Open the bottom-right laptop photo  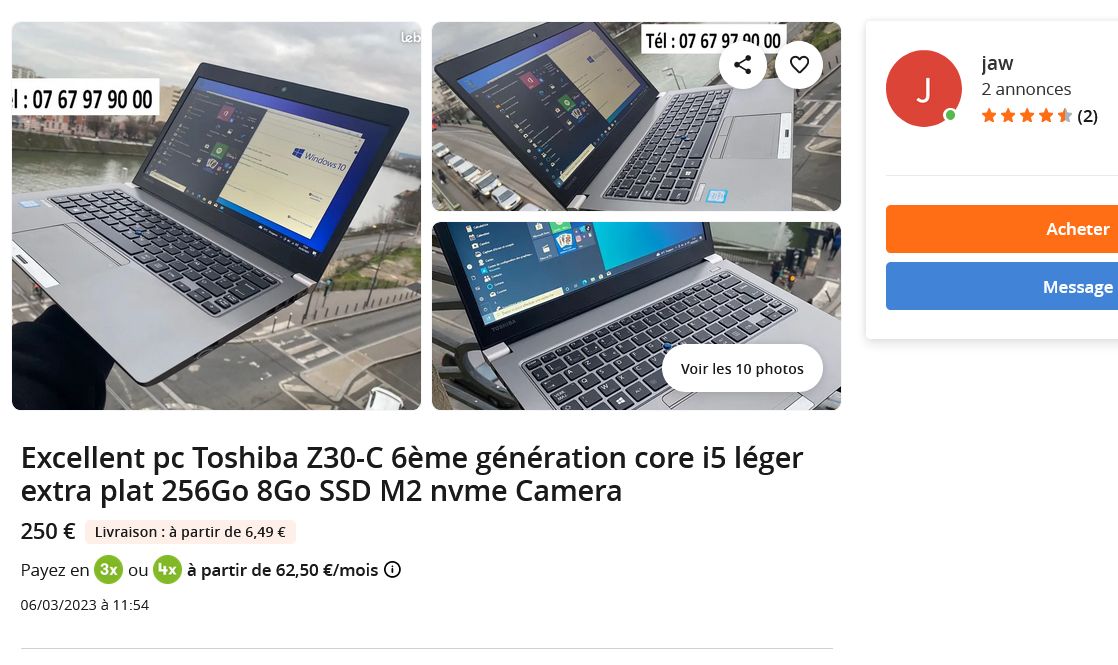(x=636, y=316)
